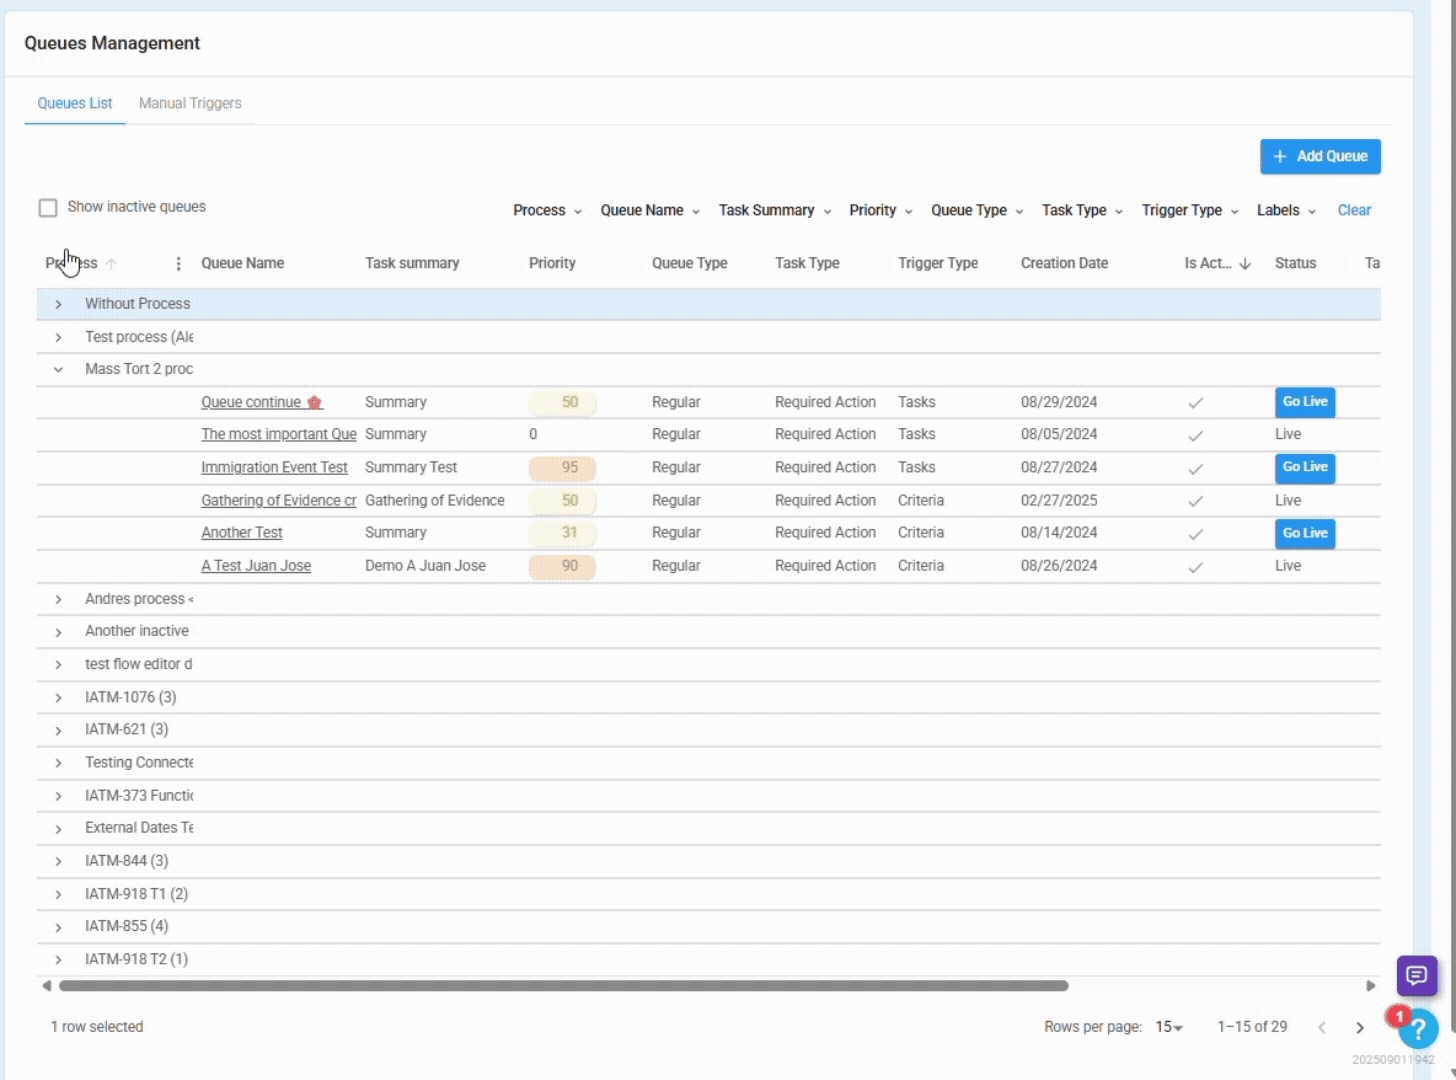Click the Is Active sort arrow icon
Viewport: 1456px width, 1080px height.
click(x=1245, y=264)
